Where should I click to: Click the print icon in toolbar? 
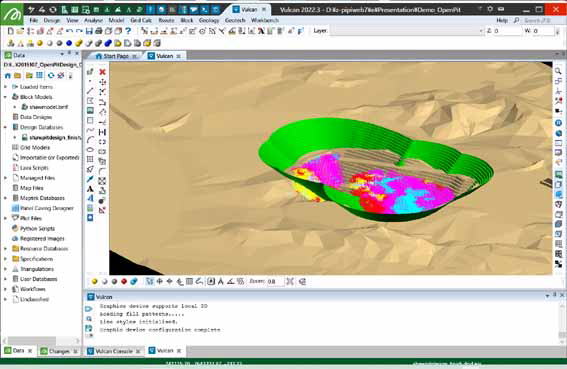pos(99,31)
